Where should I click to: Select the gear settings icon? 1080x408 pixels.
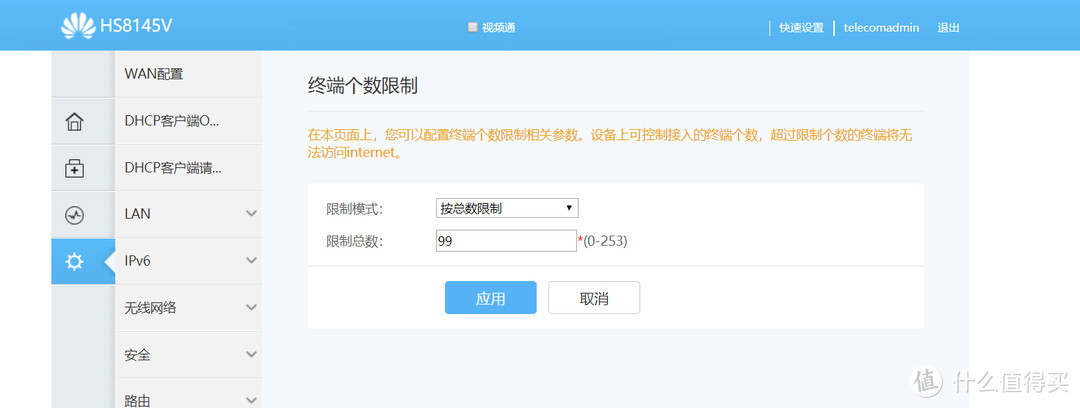[x=74, y=262]
